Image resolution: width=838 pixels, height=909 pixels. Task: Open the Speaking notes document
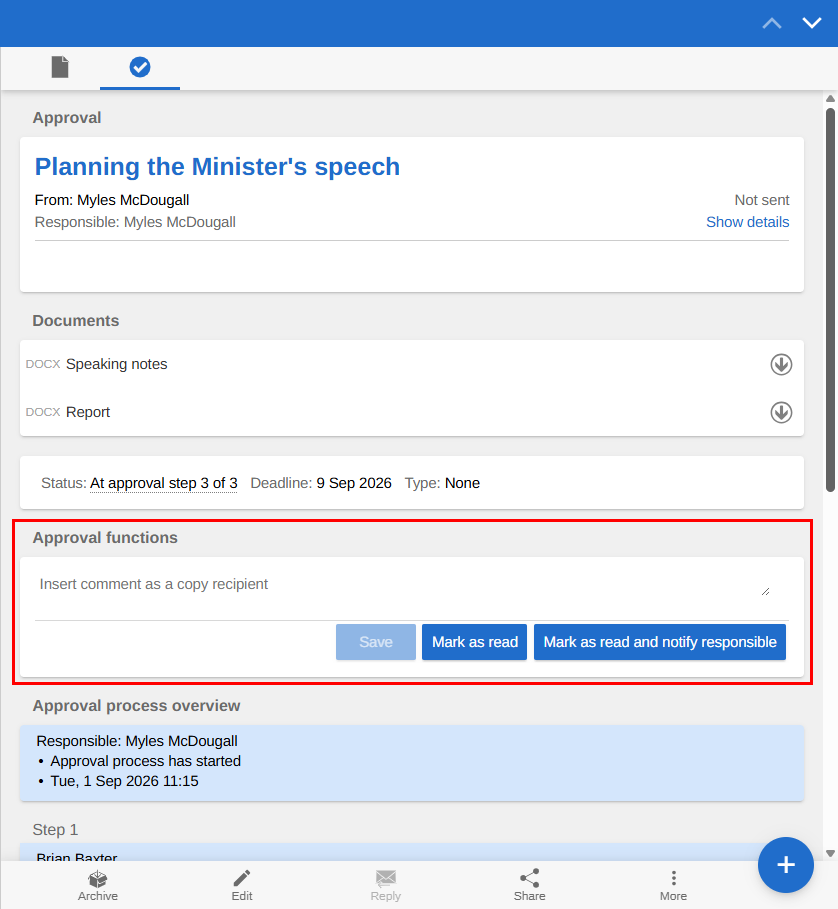click(x=116, y=364)
